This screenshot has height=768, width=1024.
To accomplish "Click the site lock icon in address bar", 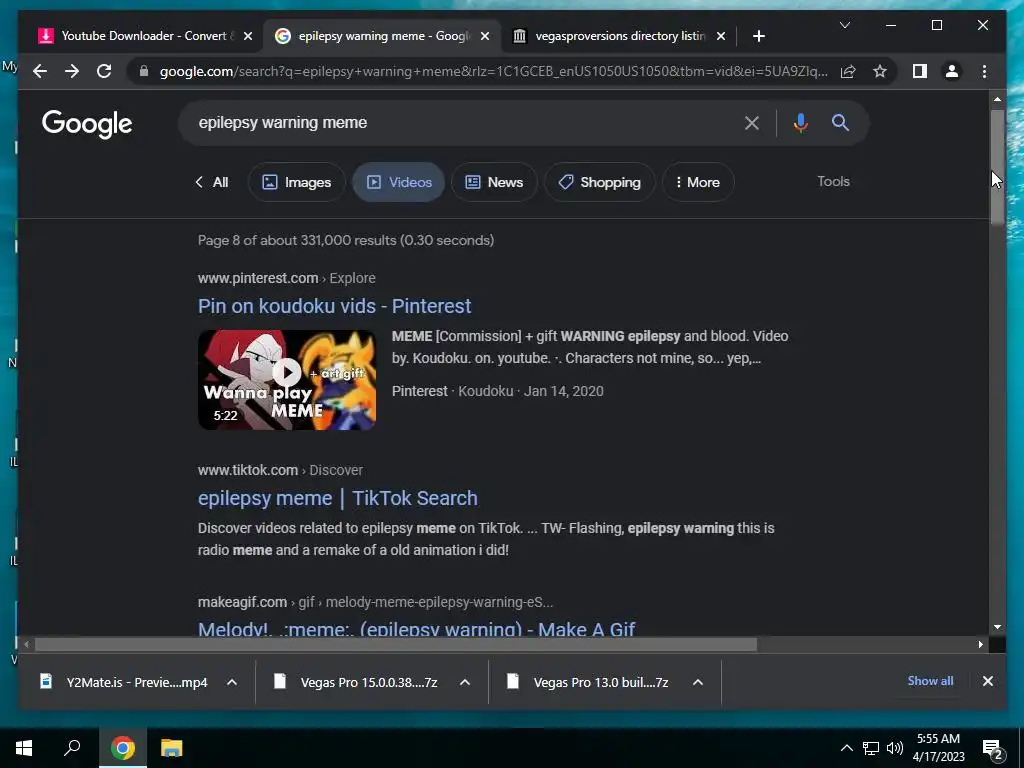I will pyautogui.click(x=144, y=71).
